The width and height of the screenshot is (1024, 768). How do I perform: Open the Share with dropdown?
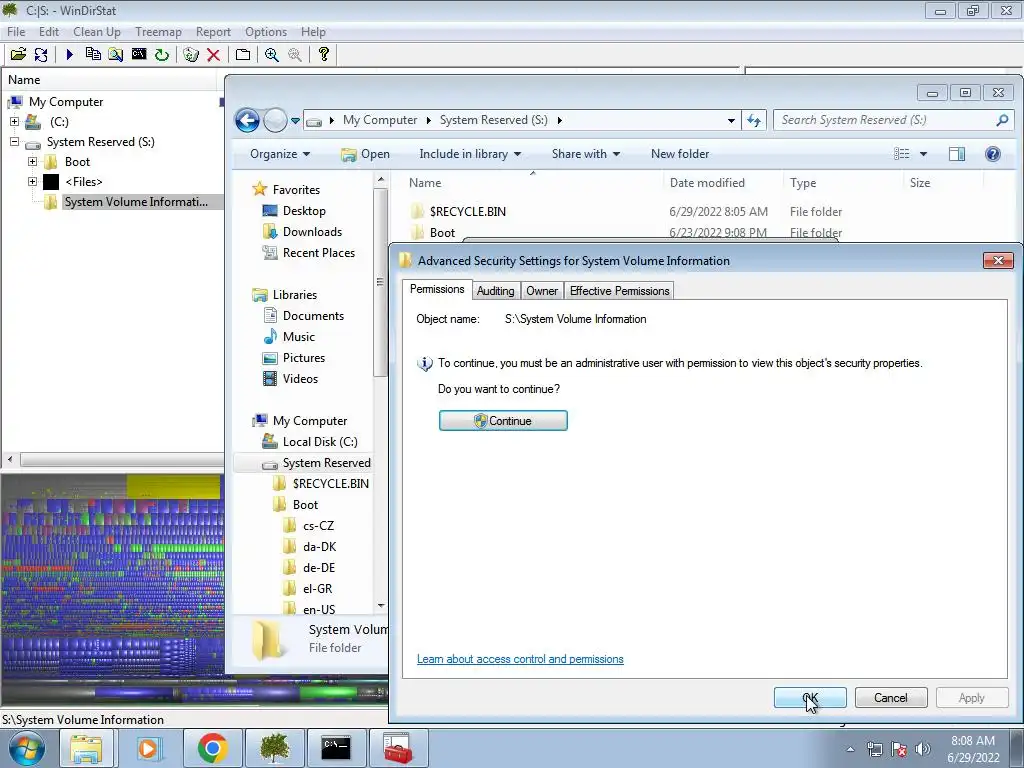585,154
